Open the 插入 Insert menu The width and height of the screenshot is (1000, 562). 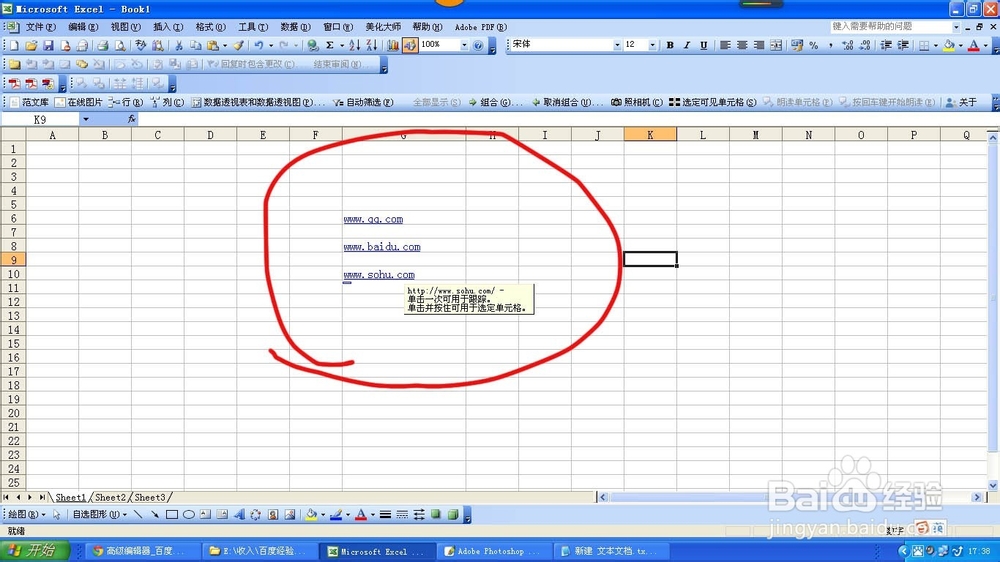[x=168, y=27]
